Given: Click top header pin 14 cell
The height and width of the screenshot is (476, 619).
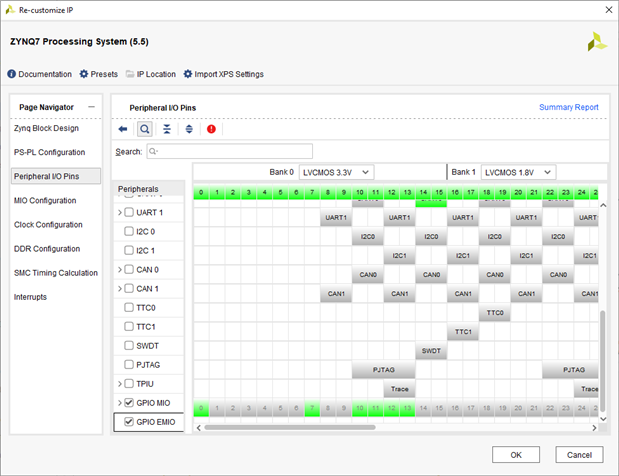Looking at the screenshot, I should coord(423,192).
